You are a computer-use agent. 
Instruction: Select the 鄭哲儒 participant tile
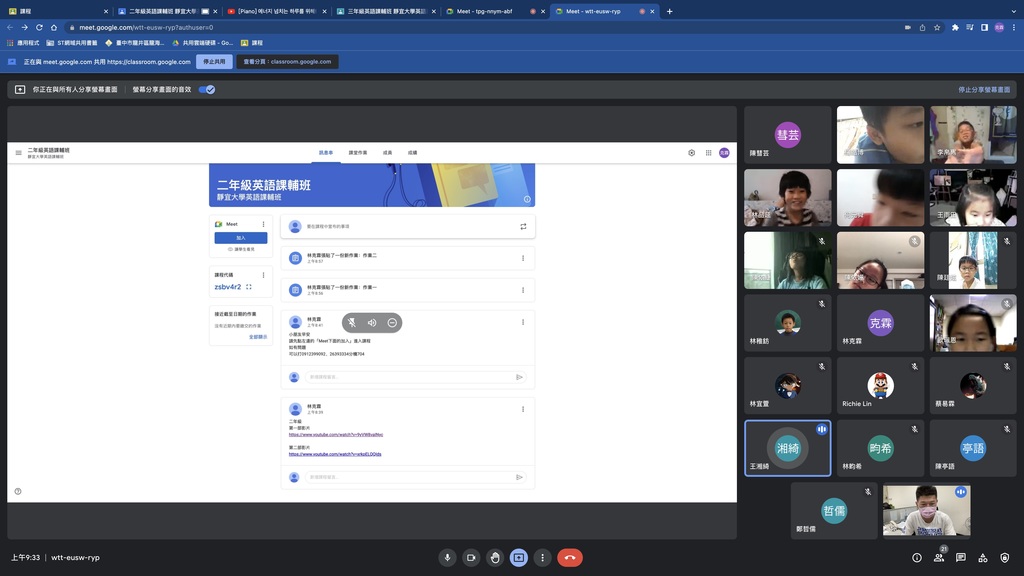[x=834, y=511]
